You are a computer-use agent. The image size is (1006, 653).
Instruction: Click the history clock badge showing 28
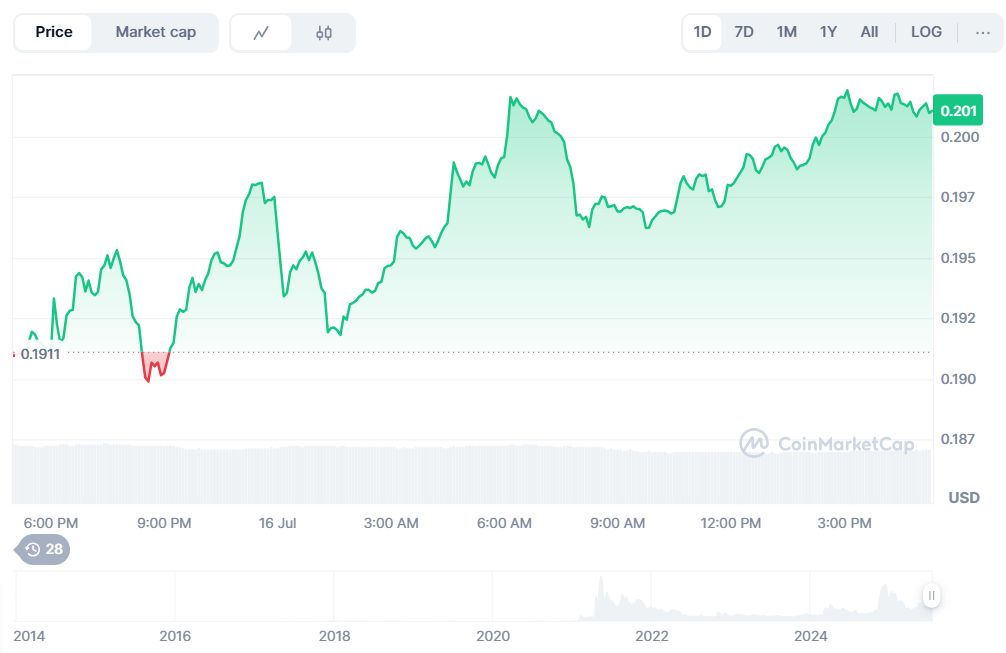44,549
